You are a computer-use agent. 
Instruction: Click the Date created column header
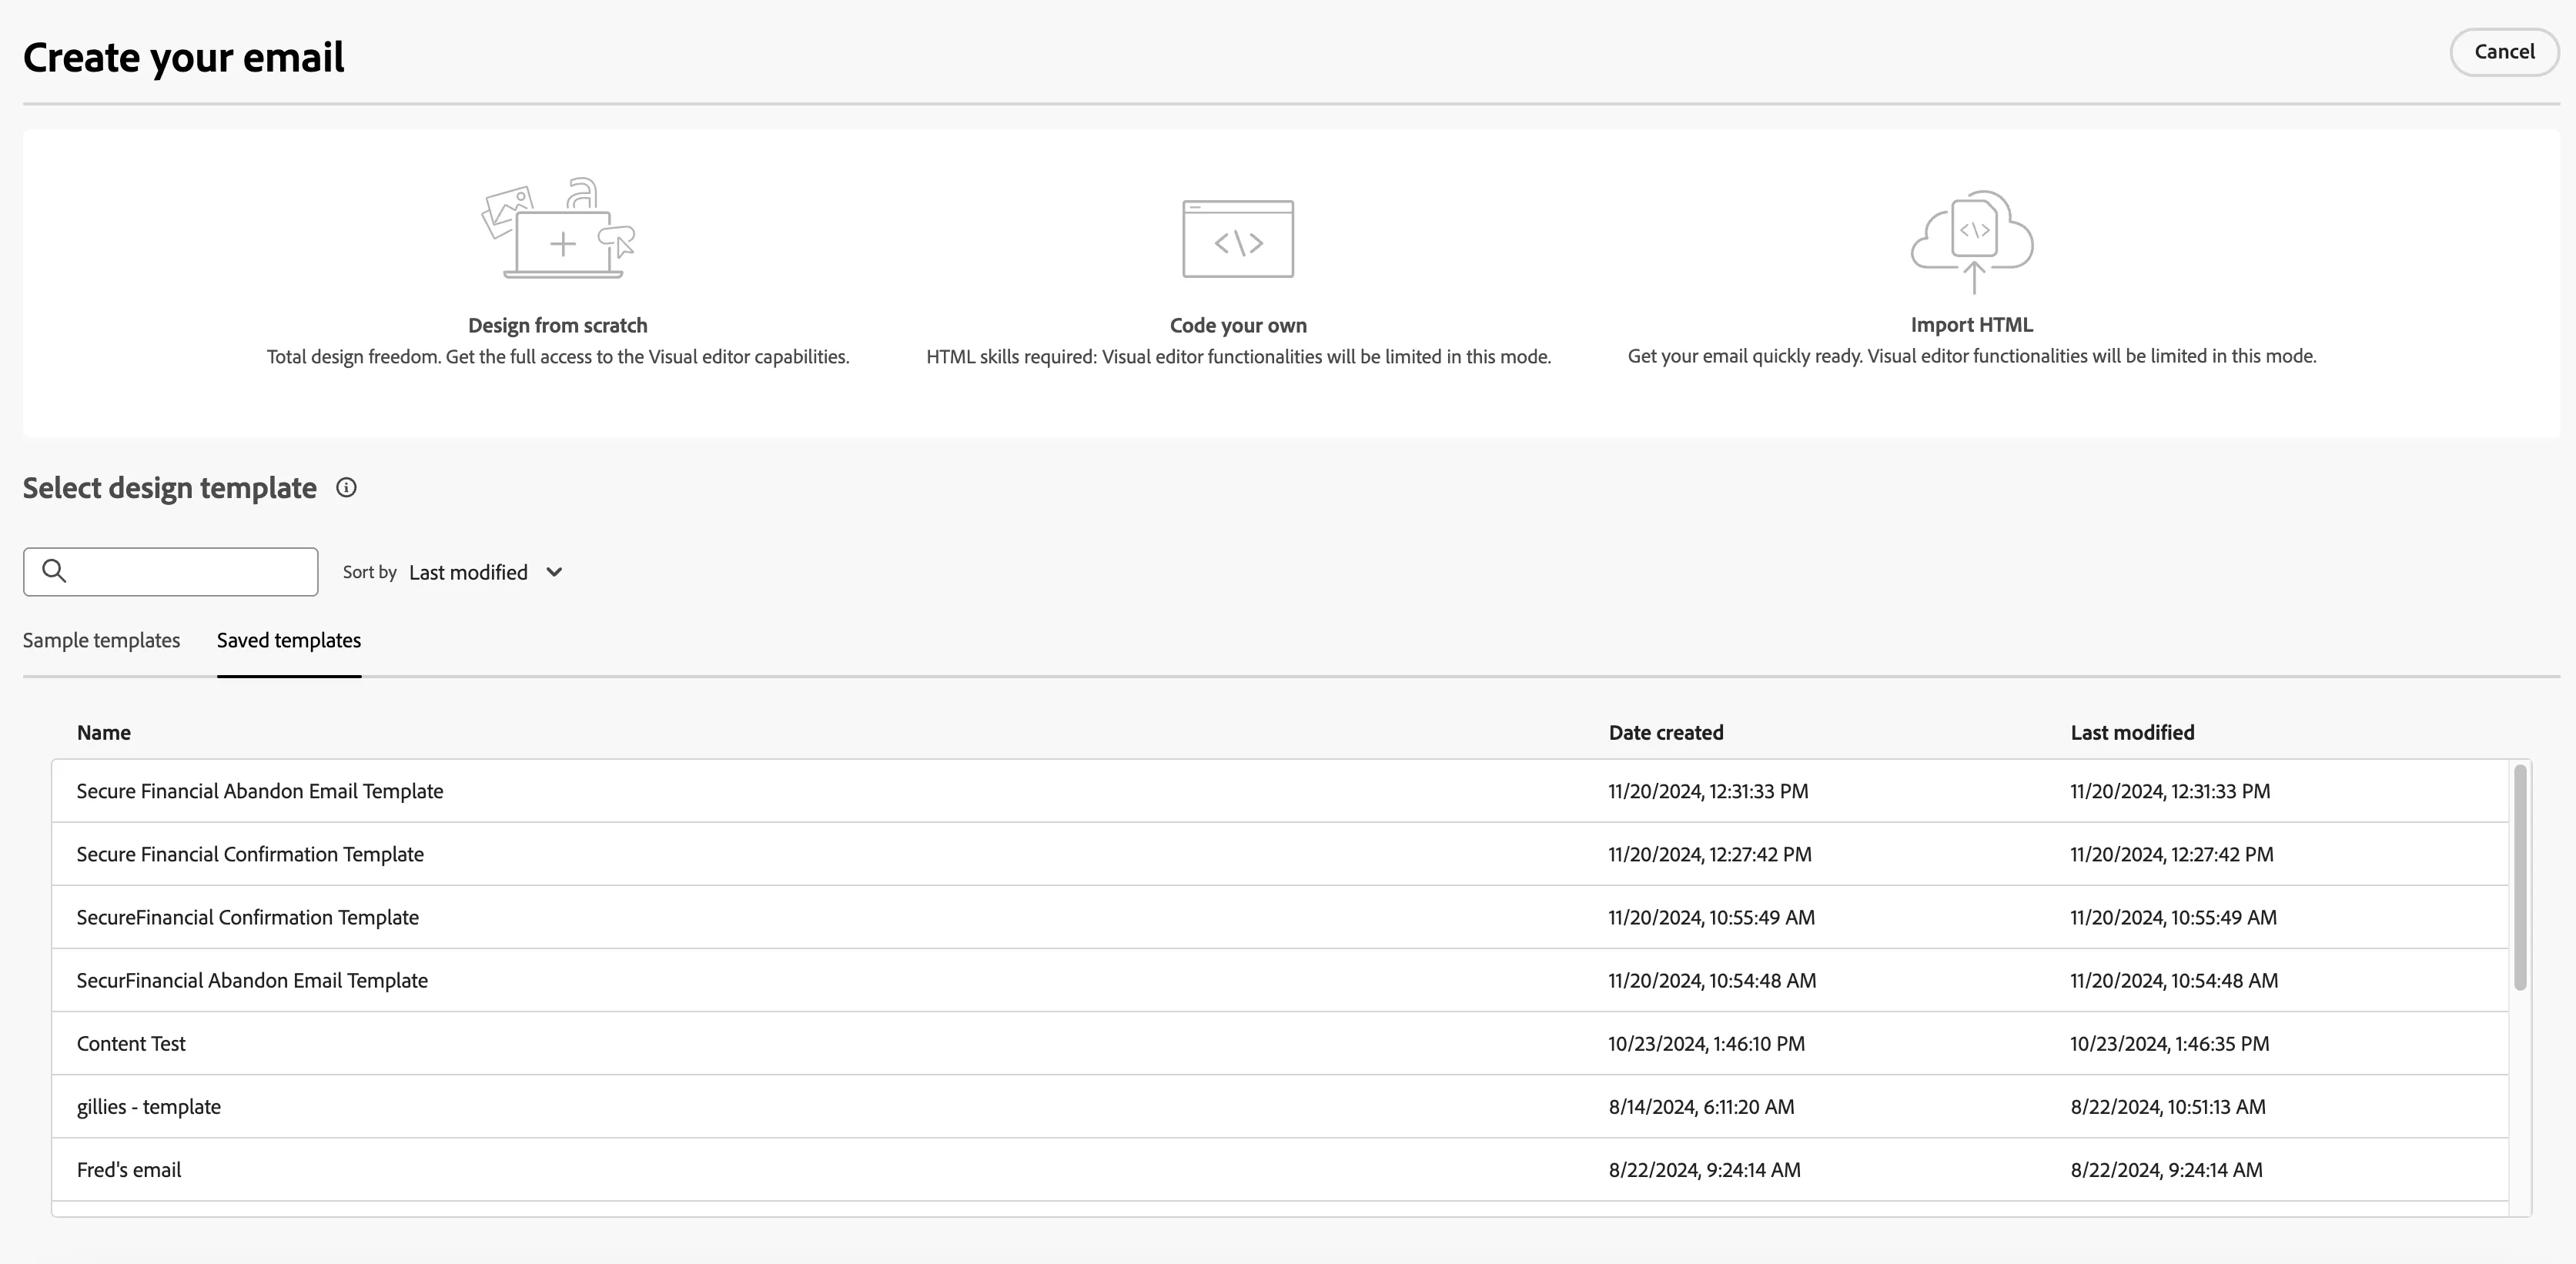click(1666, 732)
